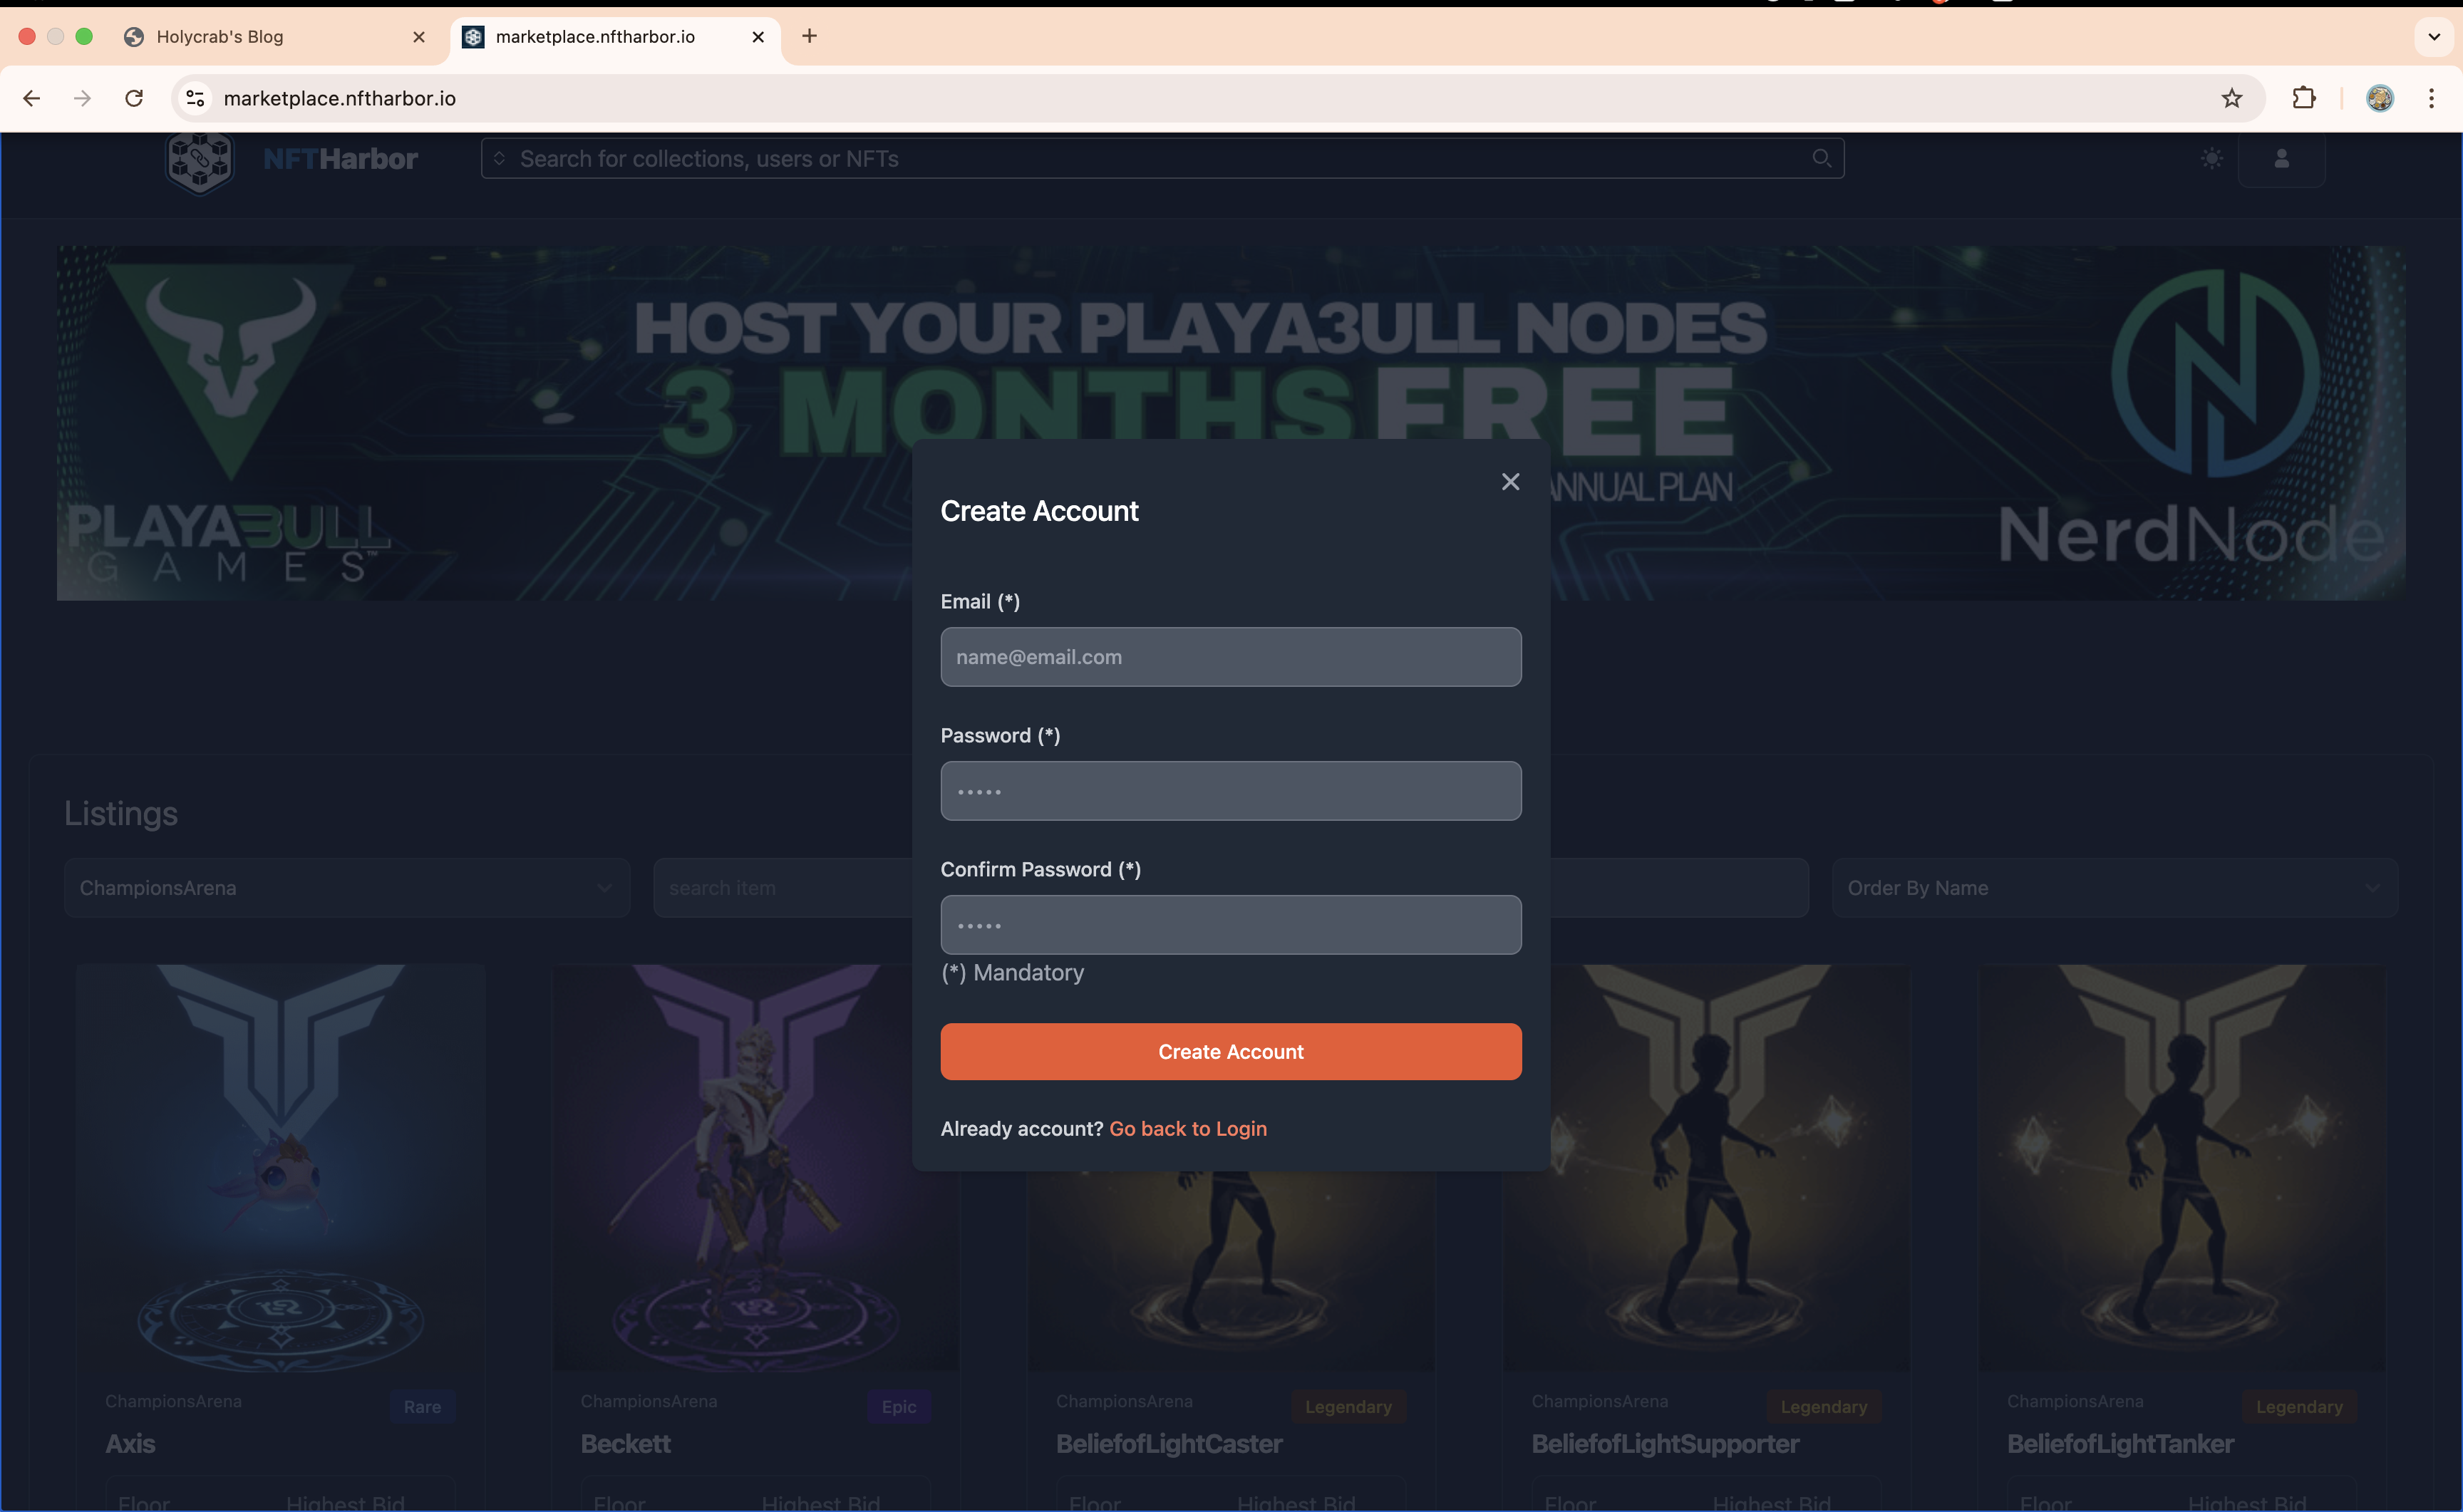Screen dimensions: 2463x1512
Task: Click the Rare badge on Axis
Action: point(422,1406)
